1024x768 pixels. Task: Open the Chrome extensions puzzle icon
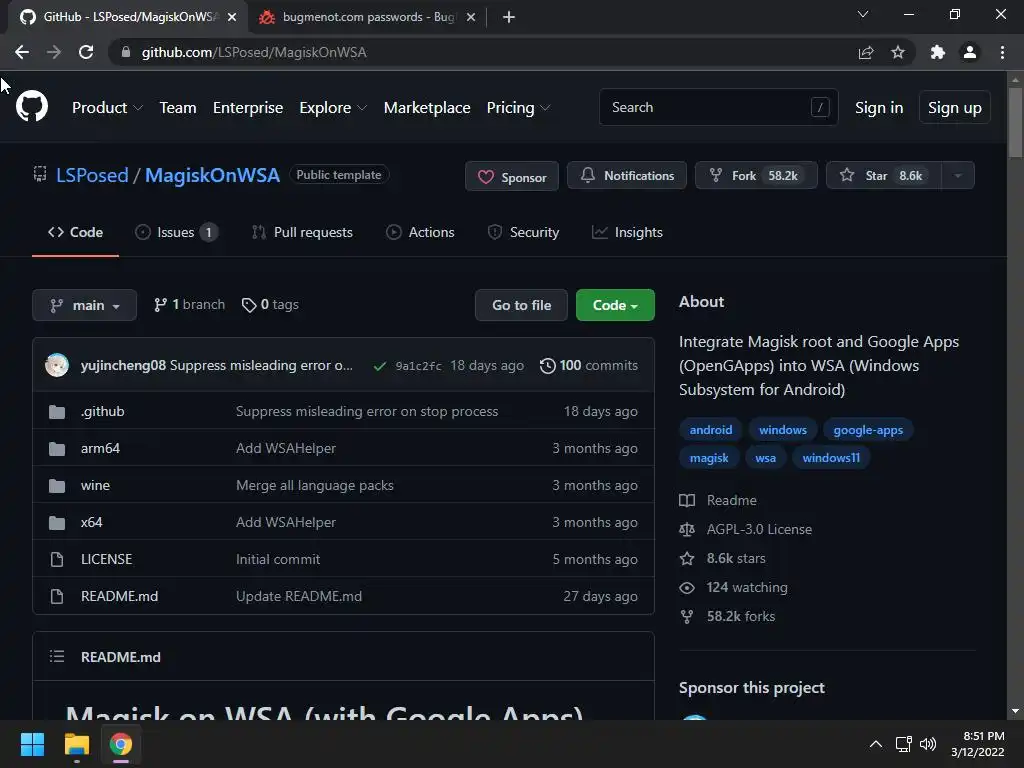coord(938,52)
